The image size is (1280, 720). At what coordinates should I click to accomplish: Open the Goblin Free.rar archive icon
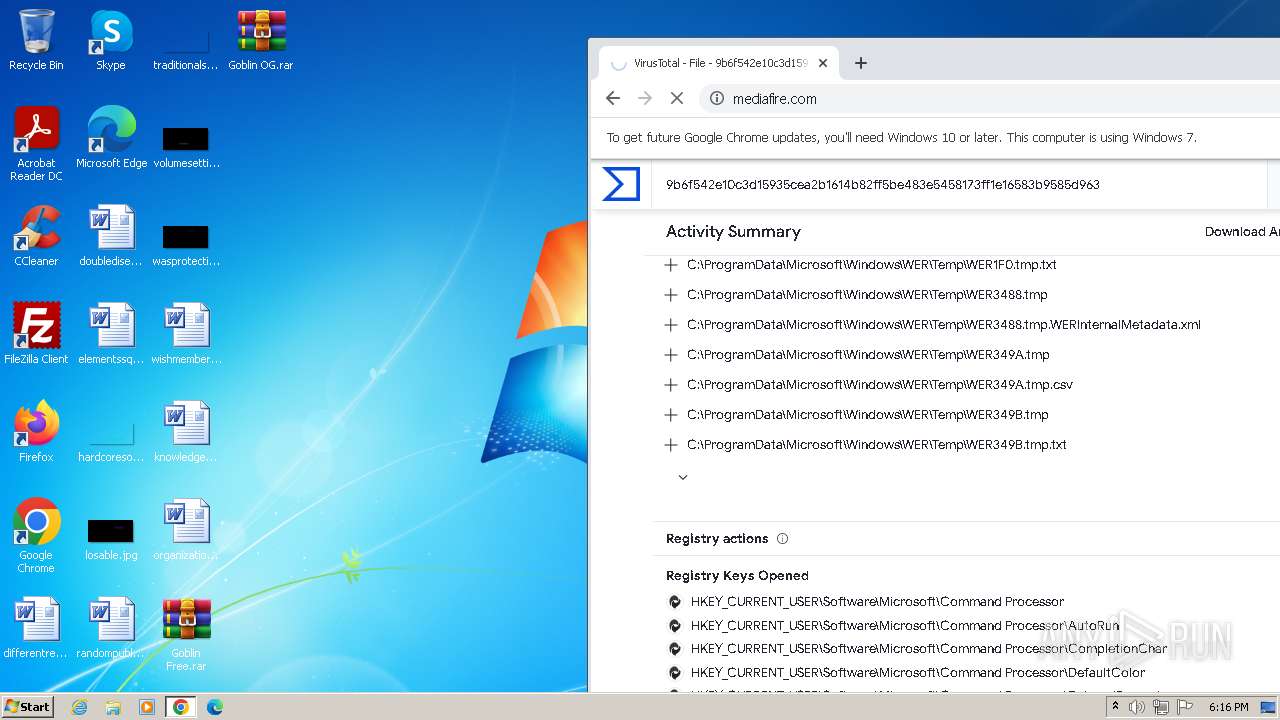click(x=186, y=633)
